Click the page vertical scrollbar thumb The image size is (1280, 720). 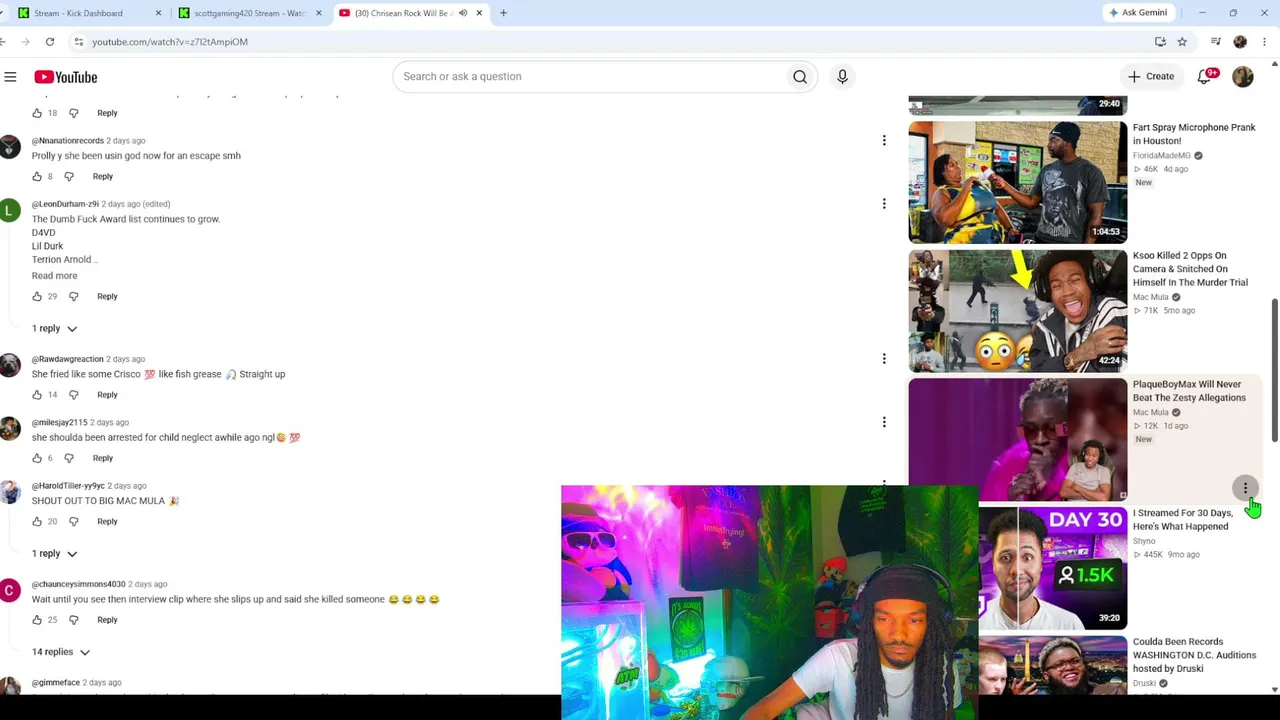pos(1274,370)
